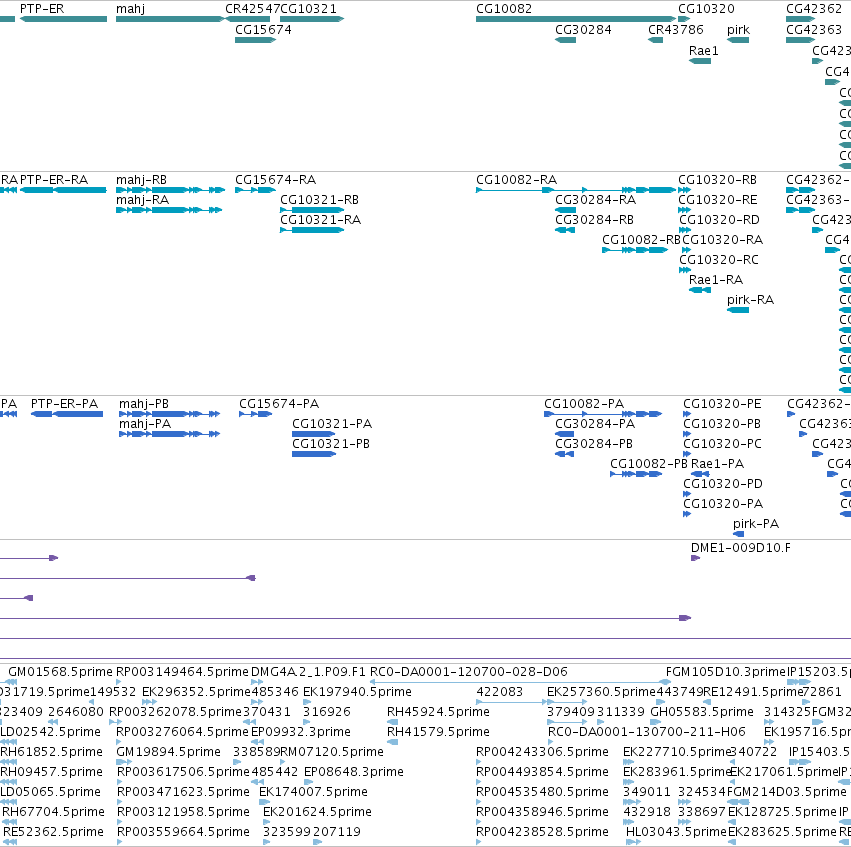Click the FGM105D10.3prime EST label

(x=726, y=672)
